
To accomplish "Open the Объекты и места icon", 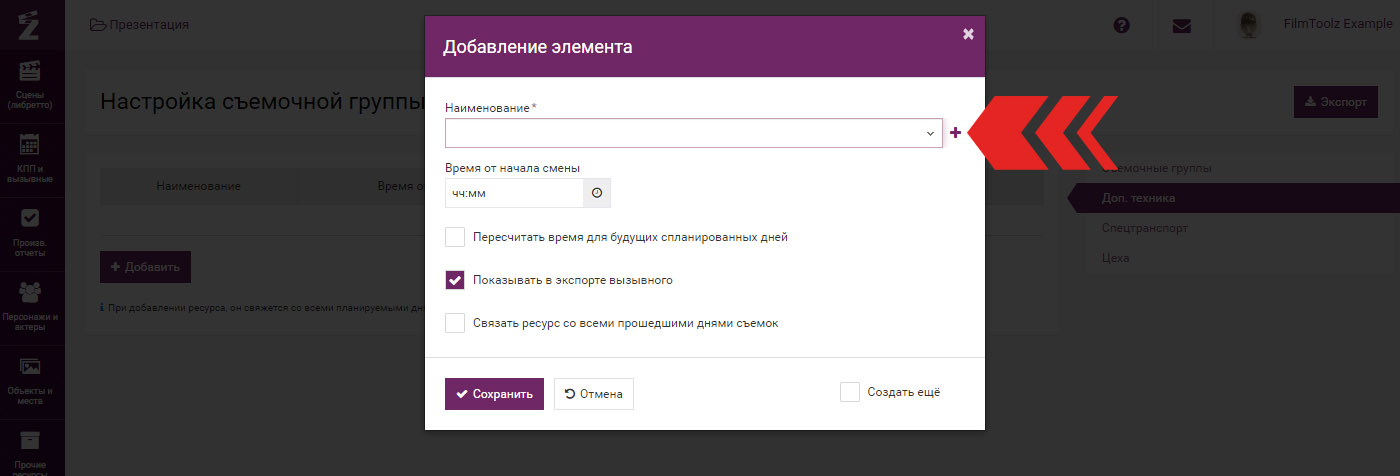I will tap(30, 366).
